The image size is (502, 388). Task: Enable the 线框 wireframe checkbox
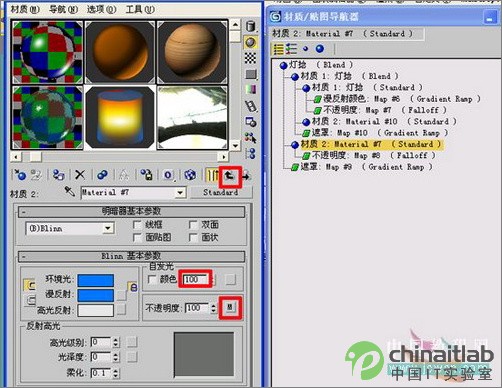click(137, 225)
